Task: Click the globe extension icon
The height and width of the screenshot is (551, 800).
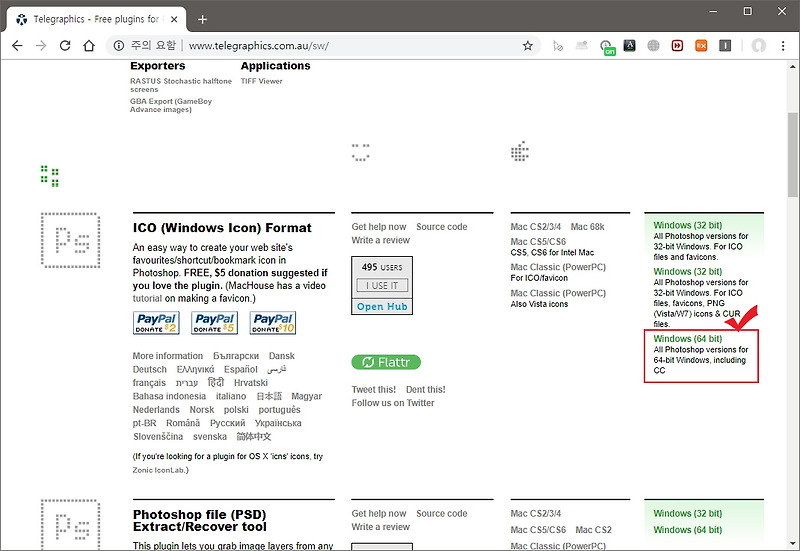Action: coord(653,45)
